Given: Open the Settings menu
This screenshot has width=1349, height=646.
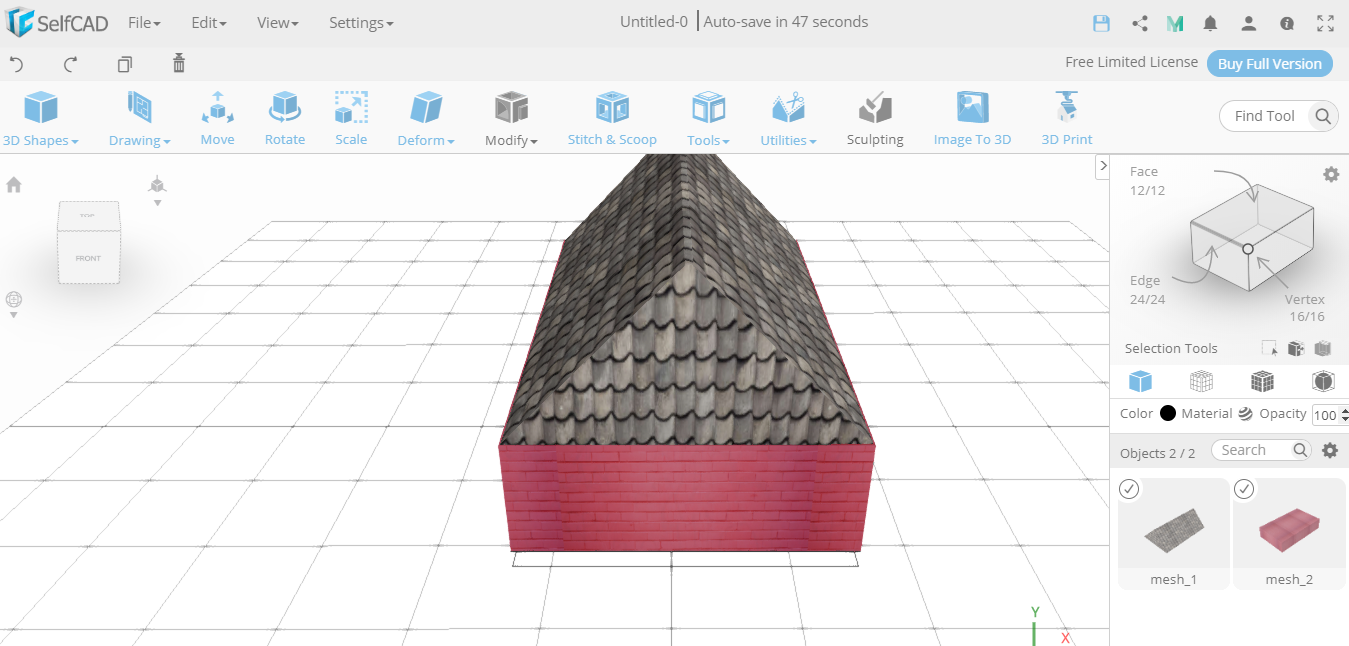Looking at the screenshot, I should pyautogui.click(x=361, y=22).
